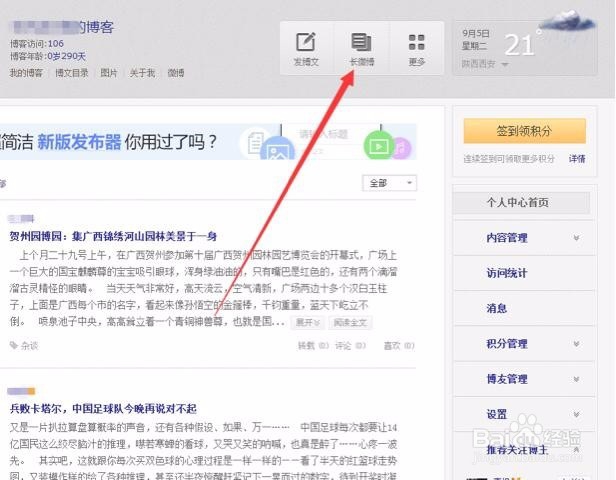616x480 pixels.
Task: Open 消息 in sidebar
Action: [x=497, y=308]
